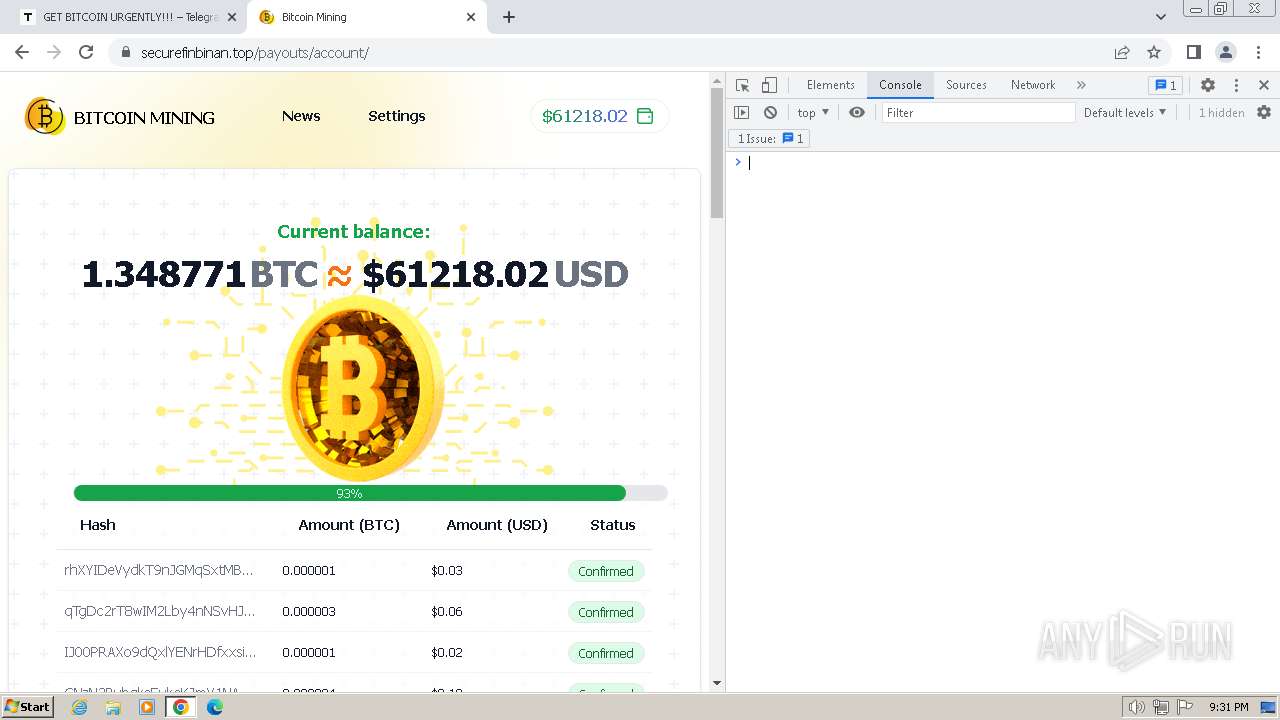Image resolution: width=1280 pixels, height=720 pixels.
Task: Open Windows Media Player from the taskbar
Action: tap(147, 707)
